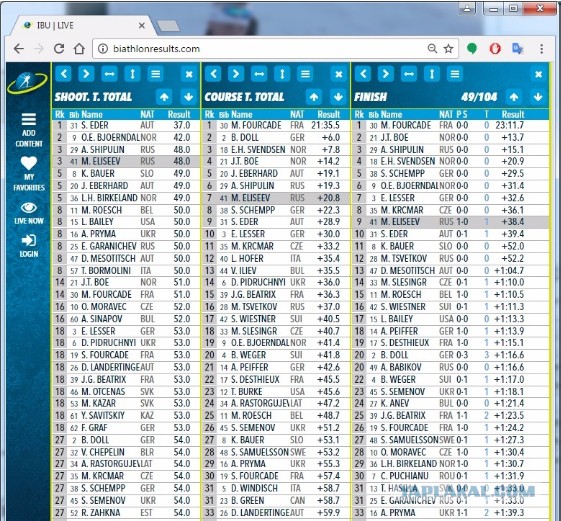Image resolution: width=561 pixels, height=521 pixels.
Task: Bookmark this page with the star
Action: tap(448, 49)
